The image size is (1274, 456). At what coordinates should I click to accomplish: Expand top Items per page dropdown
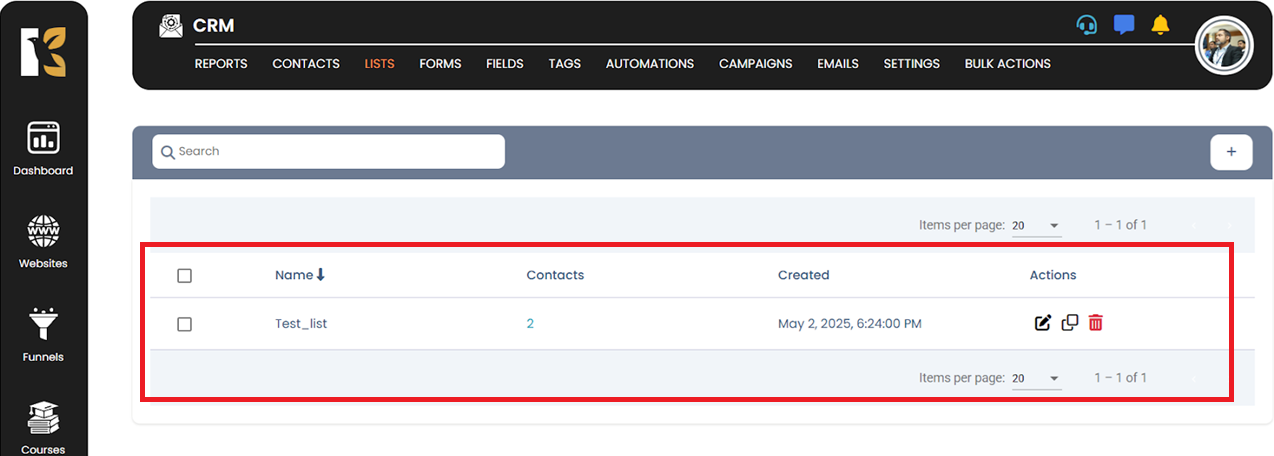pos(1036,226)
